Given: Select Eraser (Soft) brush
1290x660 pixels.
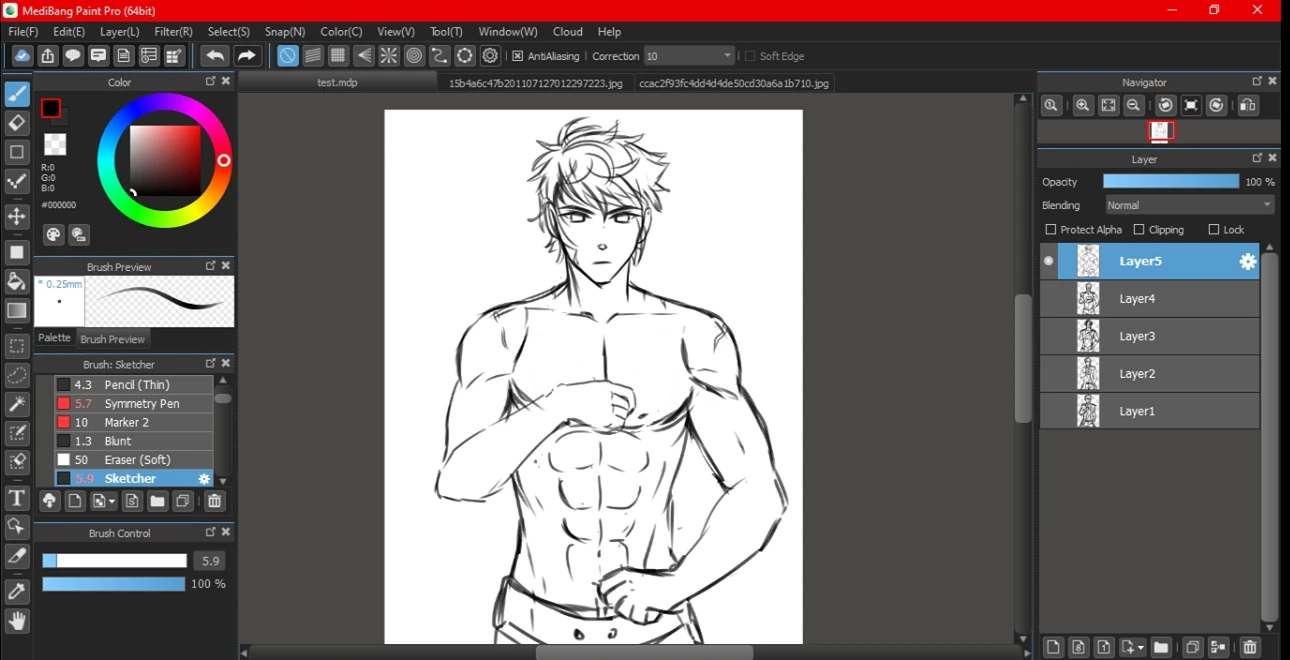Looking at the screenshot, I should coord(134,460).
